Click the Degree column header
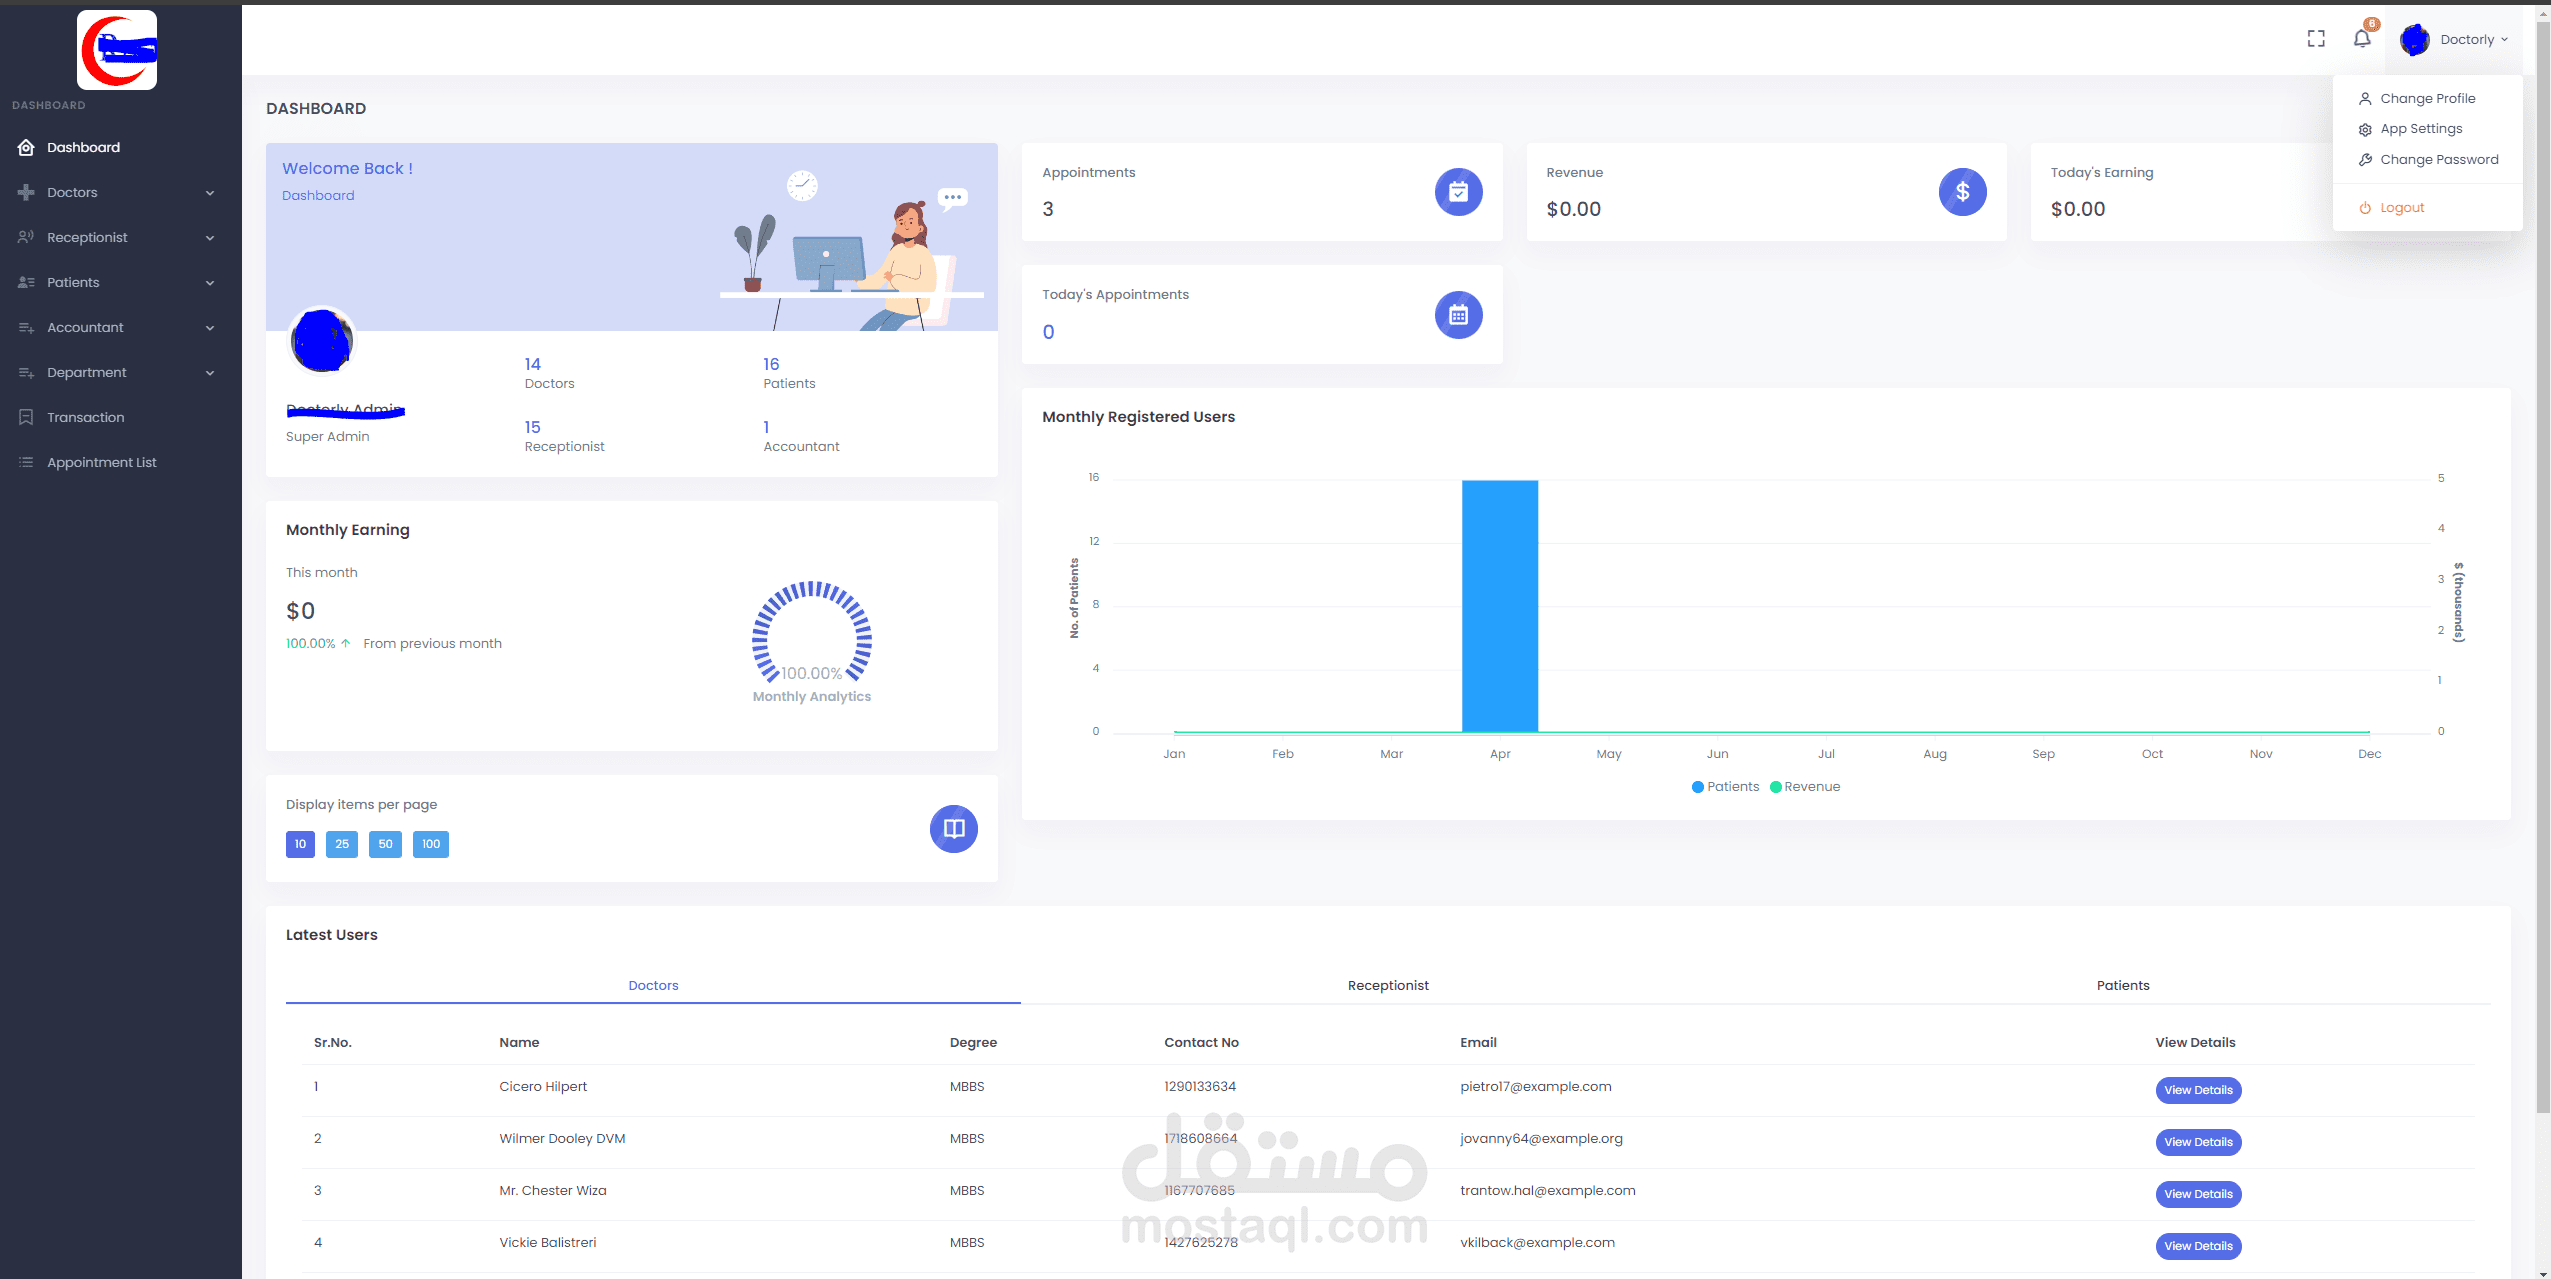Image resolution: width=2551 pixels, height=1279 pixels. point(973,1042)
